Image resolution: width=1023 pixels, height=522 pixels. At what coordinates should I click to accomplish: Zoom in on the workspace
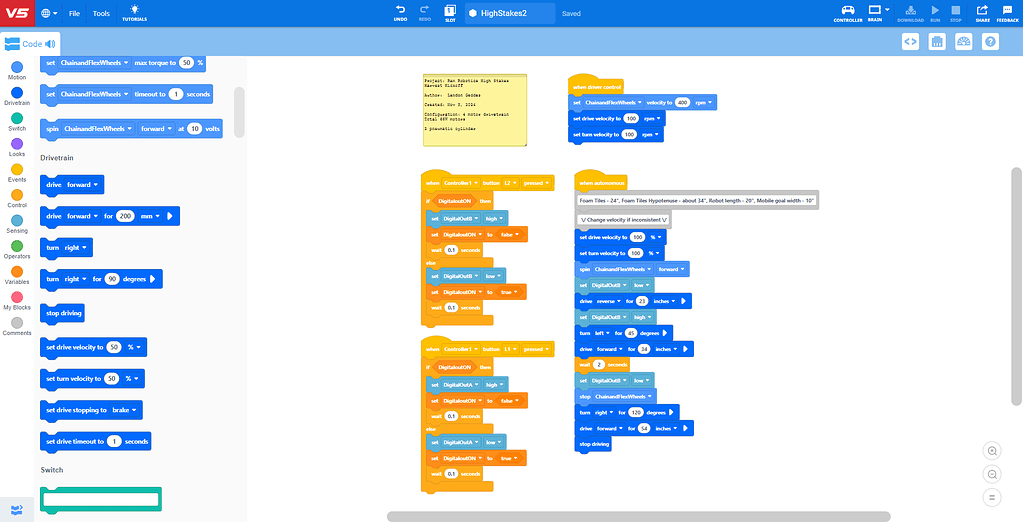992,451
